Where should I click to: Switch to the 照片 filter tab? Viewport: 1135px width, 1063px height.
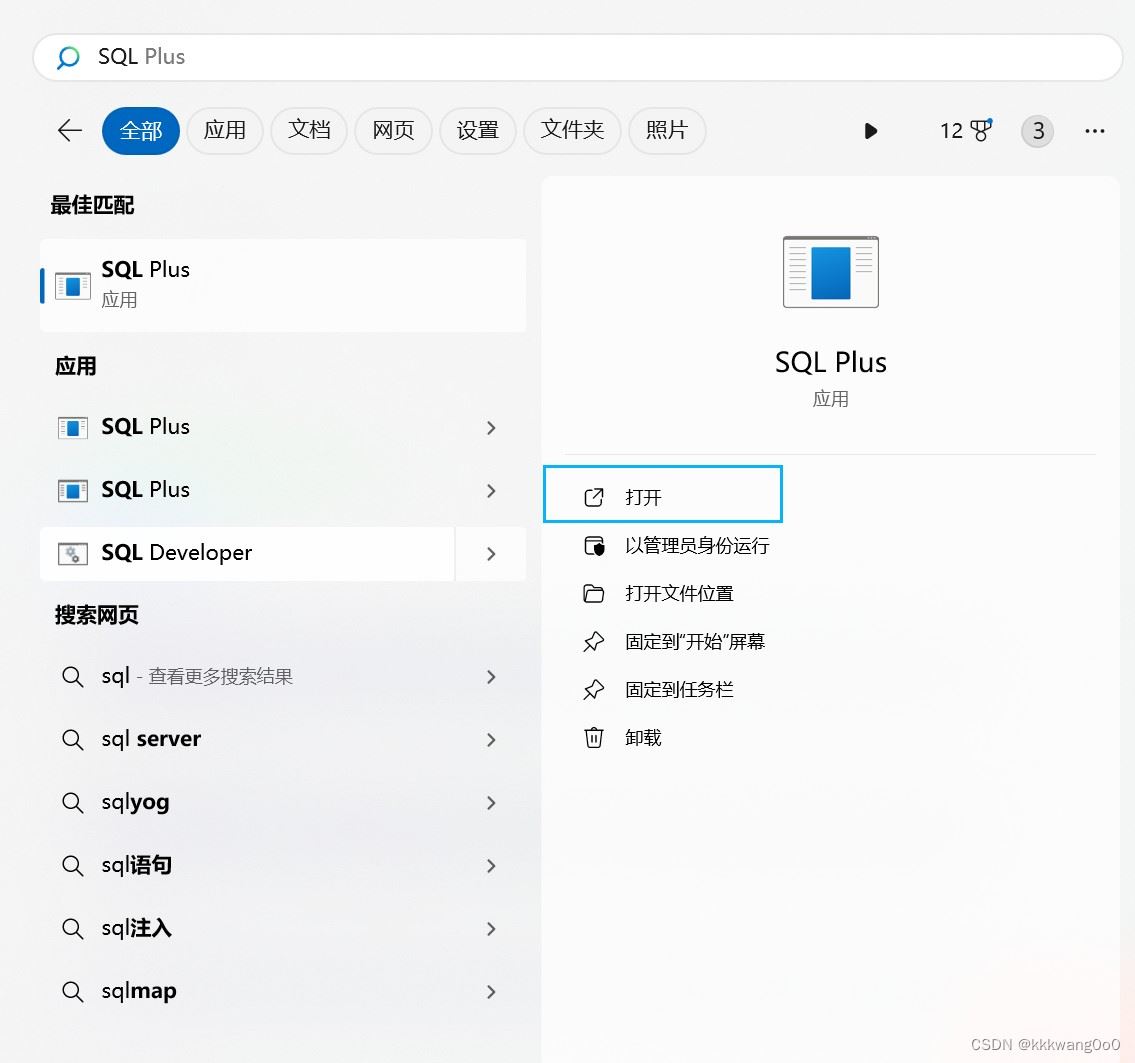667,131
